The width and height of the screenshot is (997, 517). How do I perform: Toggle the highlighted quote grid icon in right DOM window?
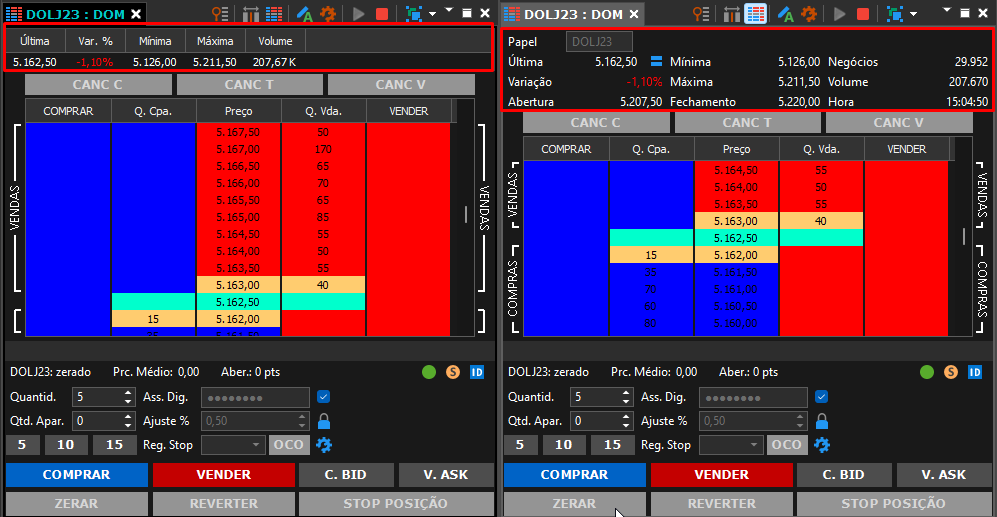pos(755,13)
